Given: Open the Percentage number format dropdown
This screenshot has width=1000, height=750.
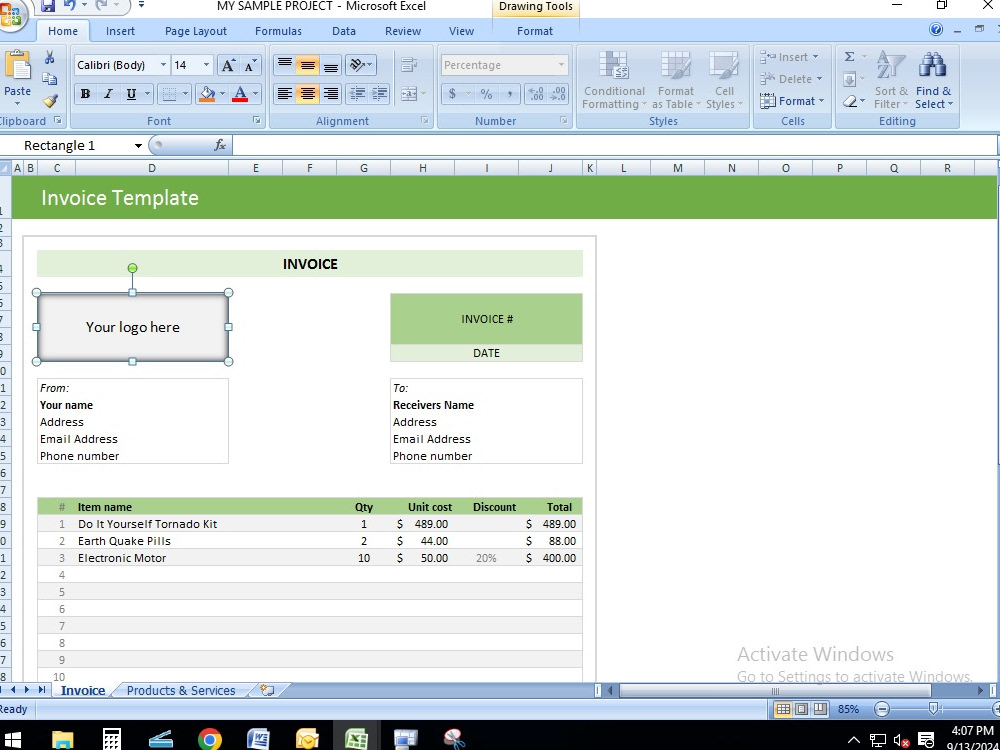Looking at the screenshot, I should [561, 65].
